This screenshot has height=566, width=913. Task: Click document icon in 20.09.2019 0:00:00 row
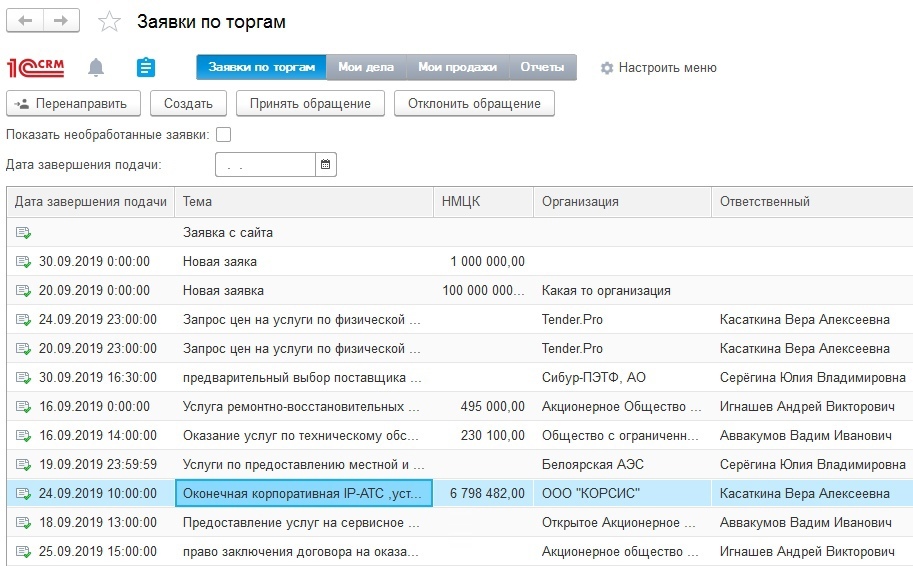[x=23, y=291]
